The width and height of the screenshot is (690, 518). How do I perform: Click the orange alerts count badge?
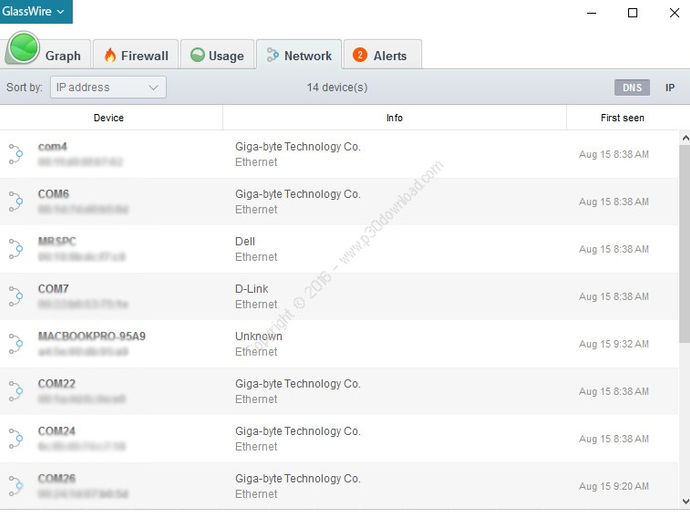coord(360,55)
